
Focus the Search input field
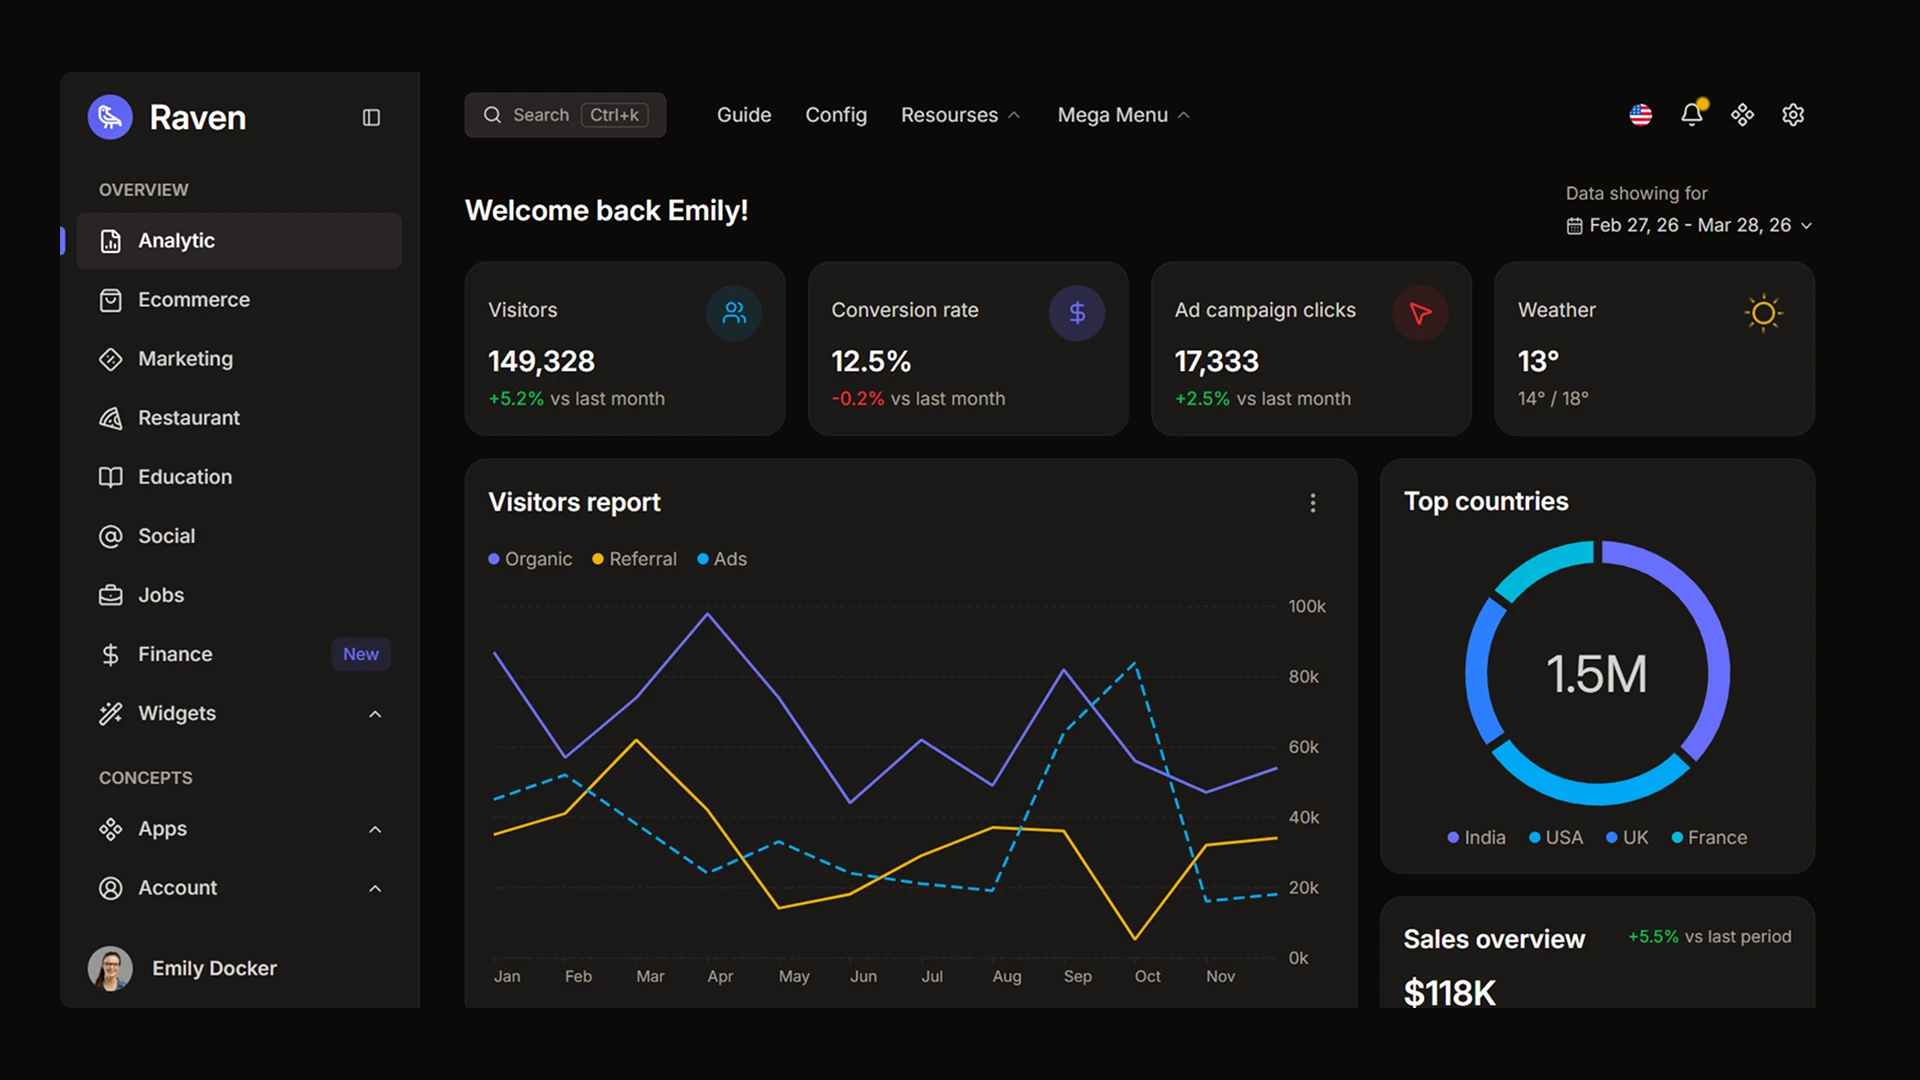point(565,115)
